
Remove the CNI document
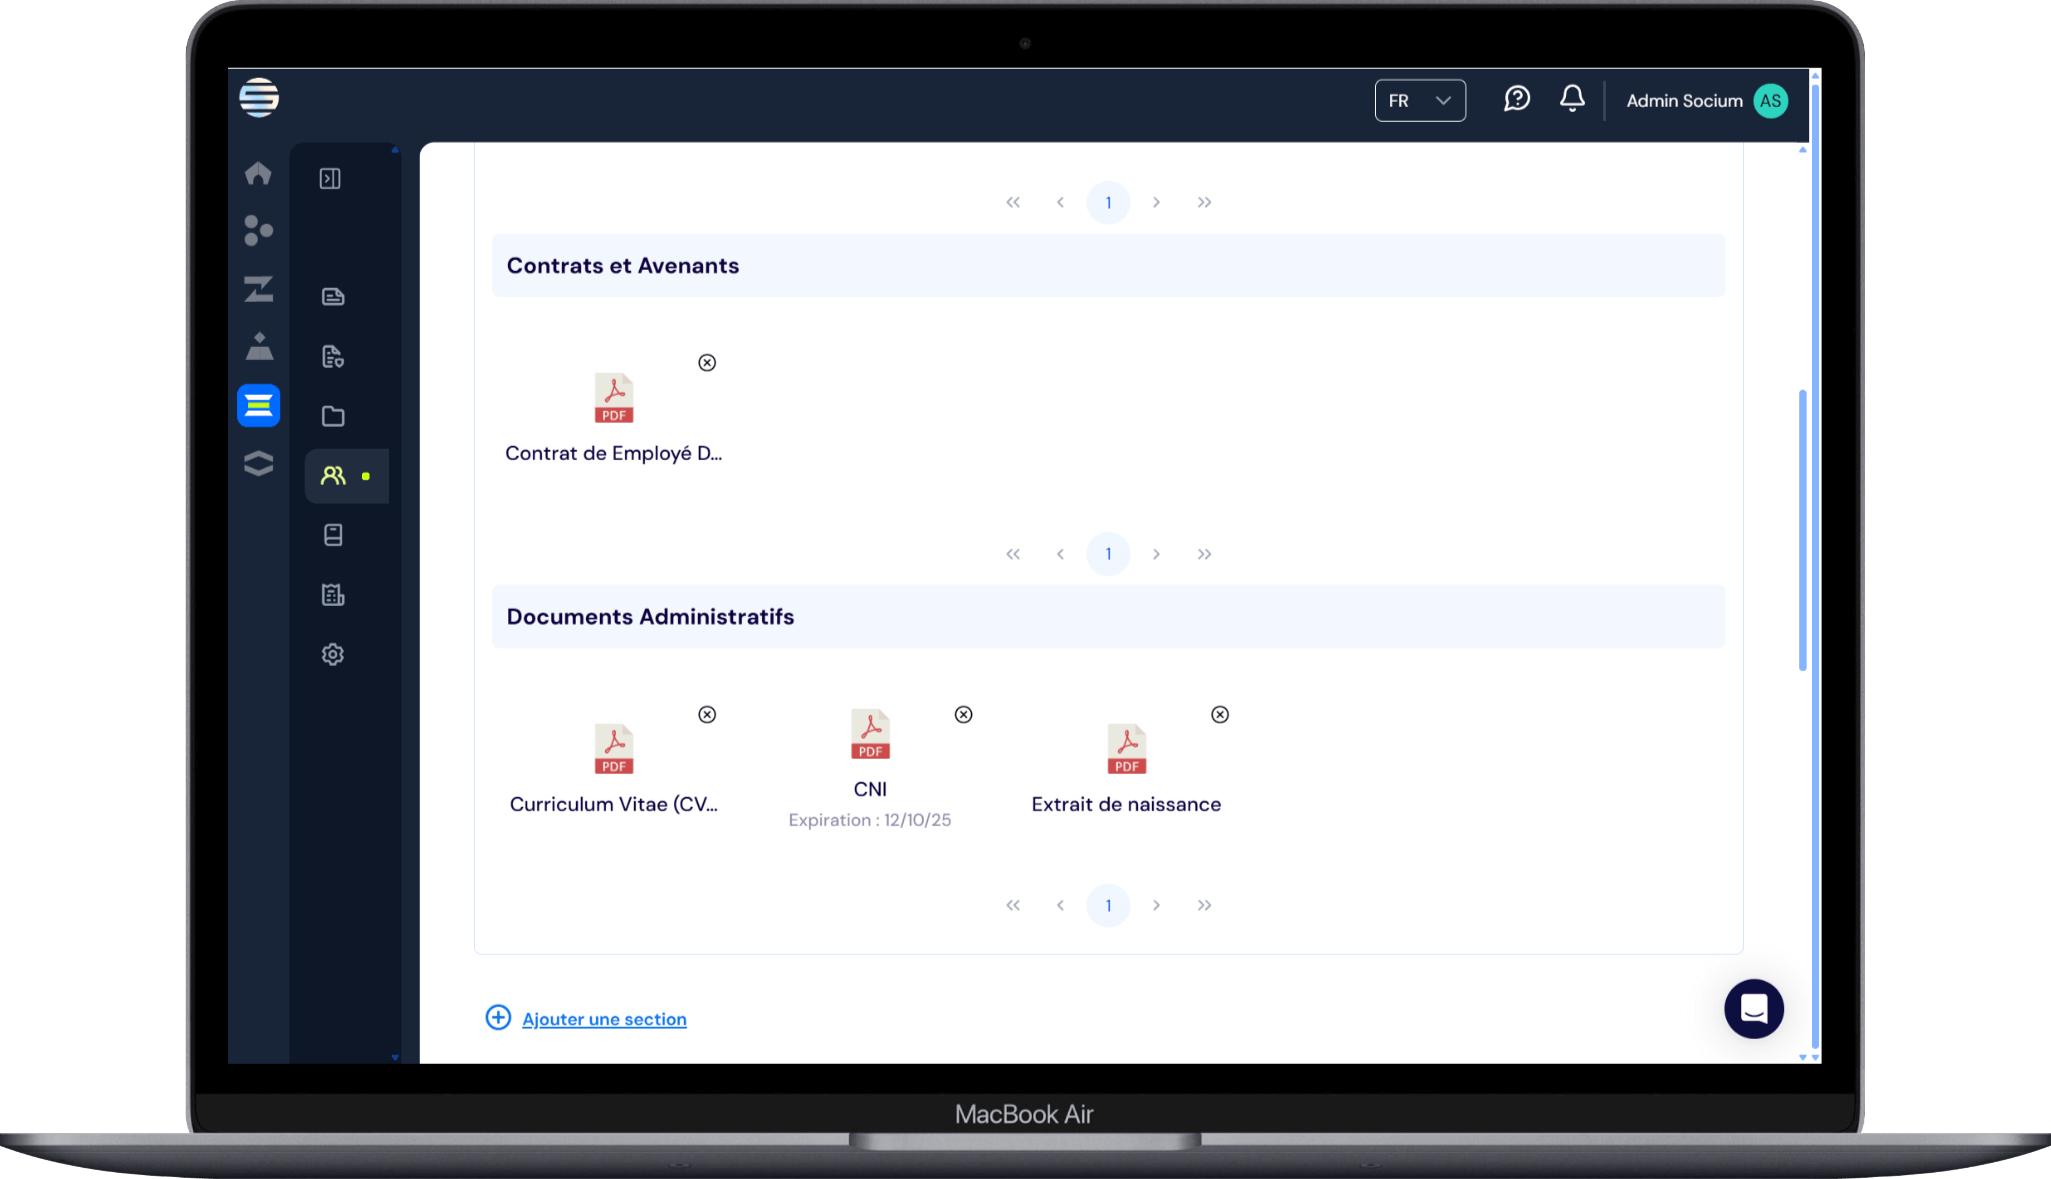[963, 714]
